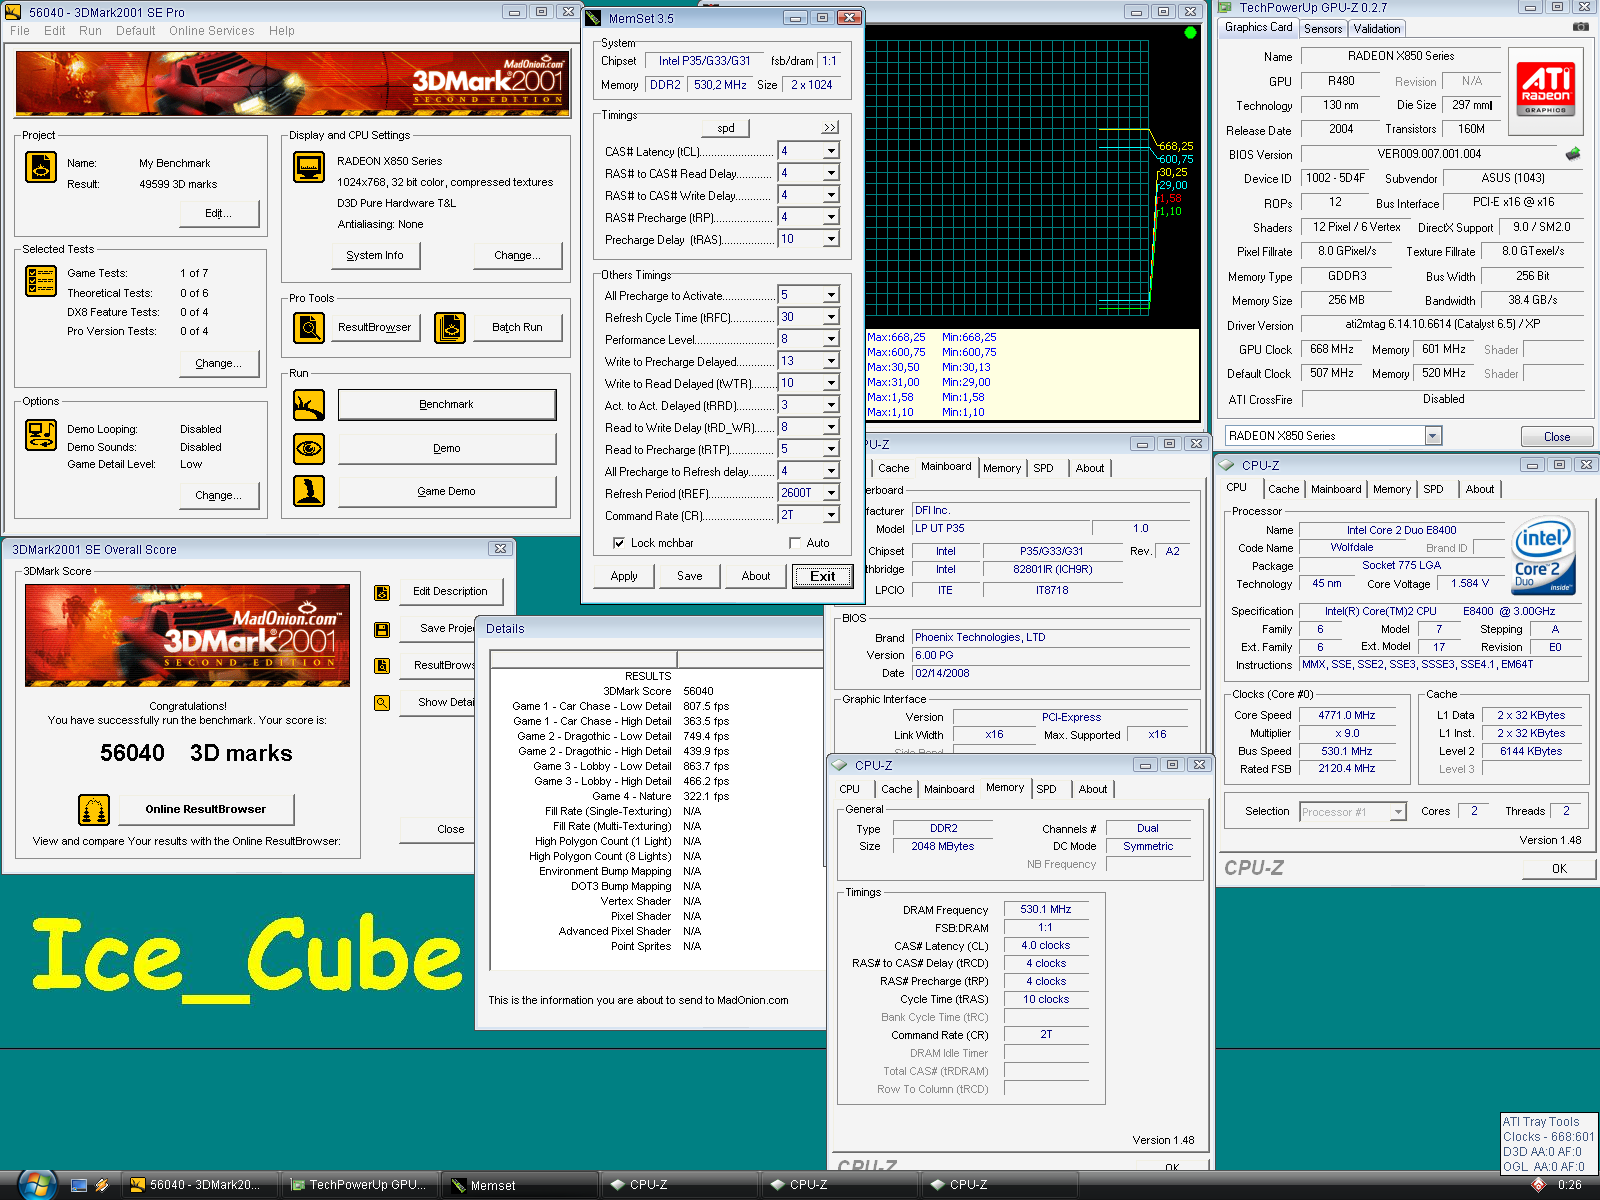Open the Online Services menu
1600x1200 pixels.
coord(211,31)
